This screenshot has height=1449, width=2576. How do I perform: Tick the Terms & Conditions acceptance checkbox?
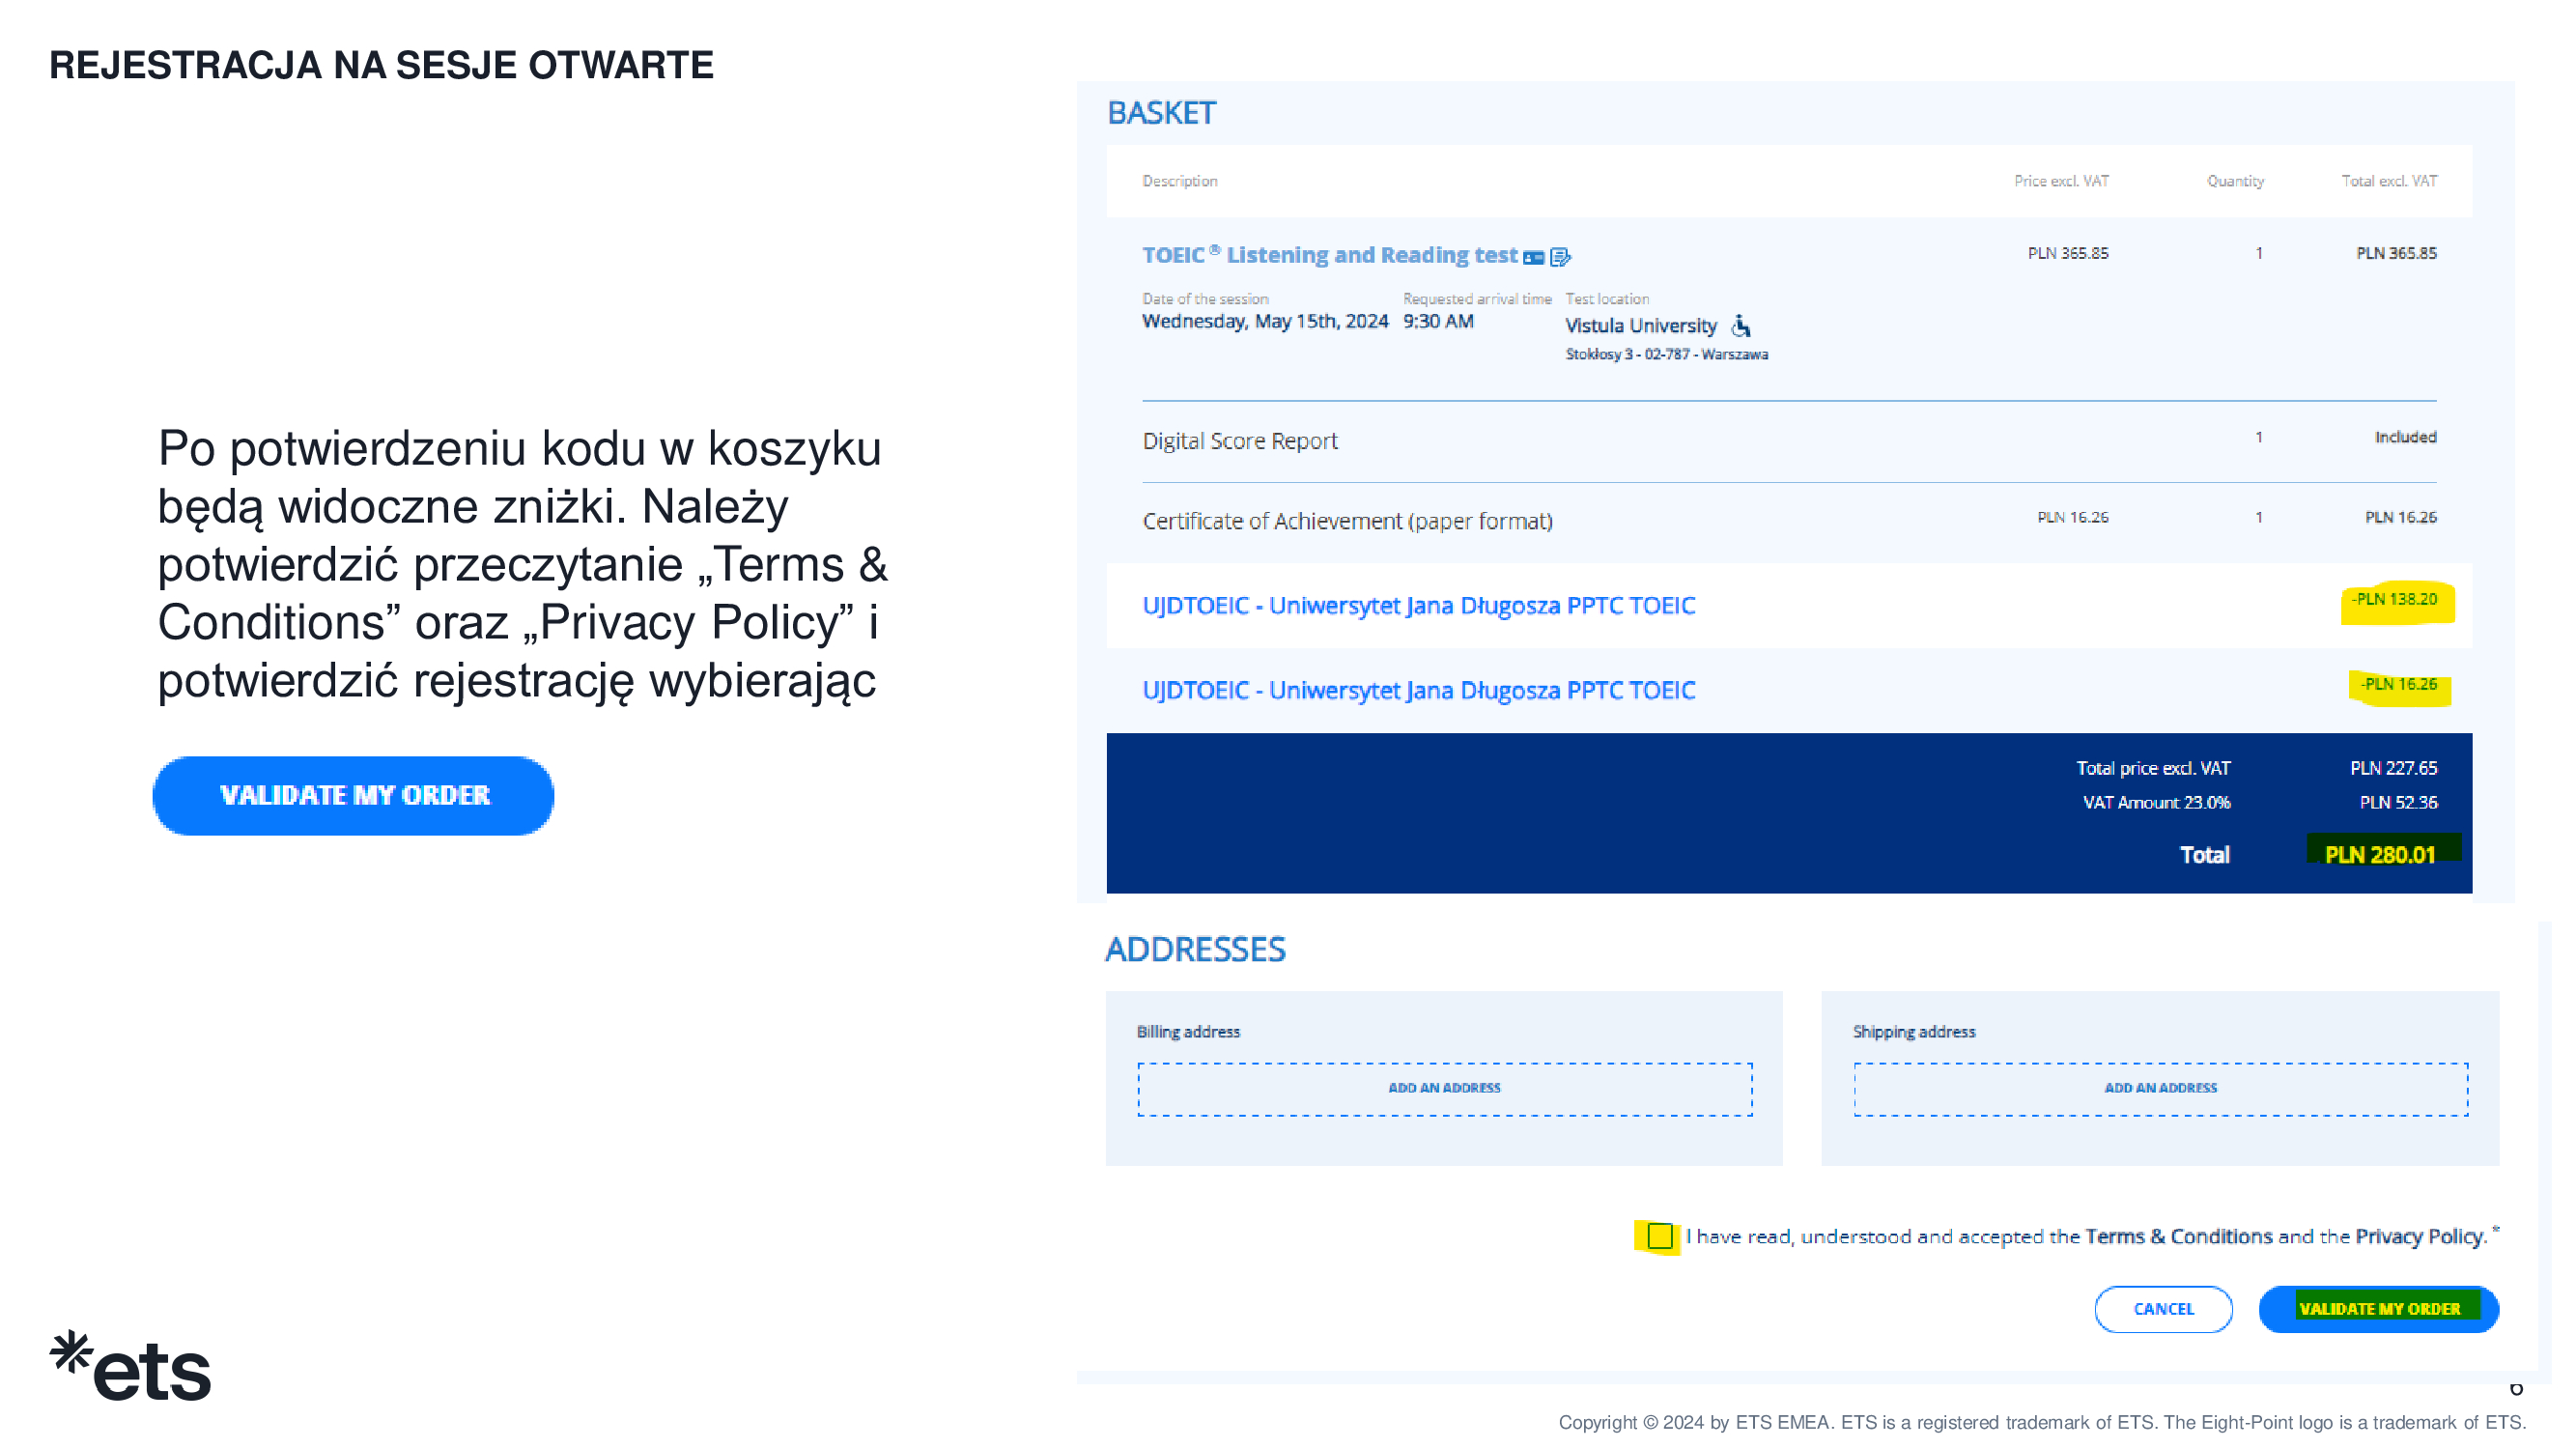click(x=1659, y=1236)
